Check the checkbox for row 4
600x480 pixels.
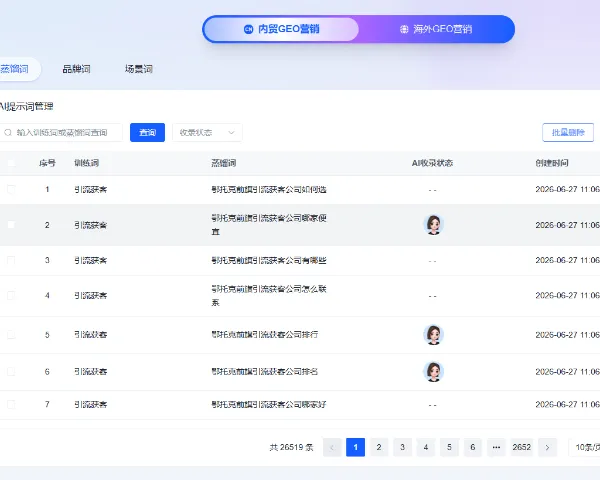[x=11, y=296]
